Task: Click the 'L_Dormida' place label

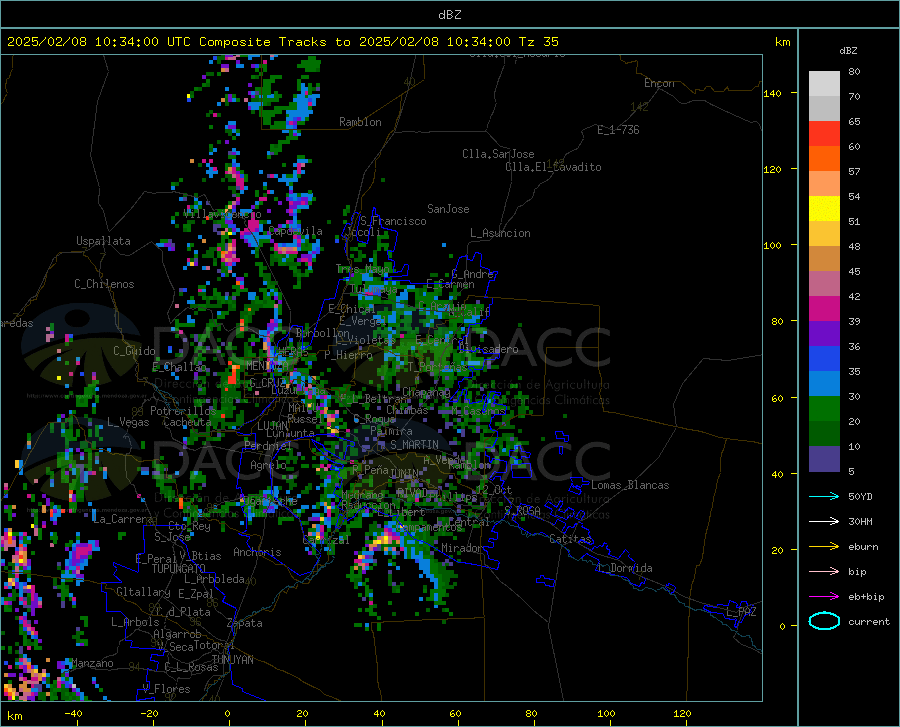Action: point(624,568)
